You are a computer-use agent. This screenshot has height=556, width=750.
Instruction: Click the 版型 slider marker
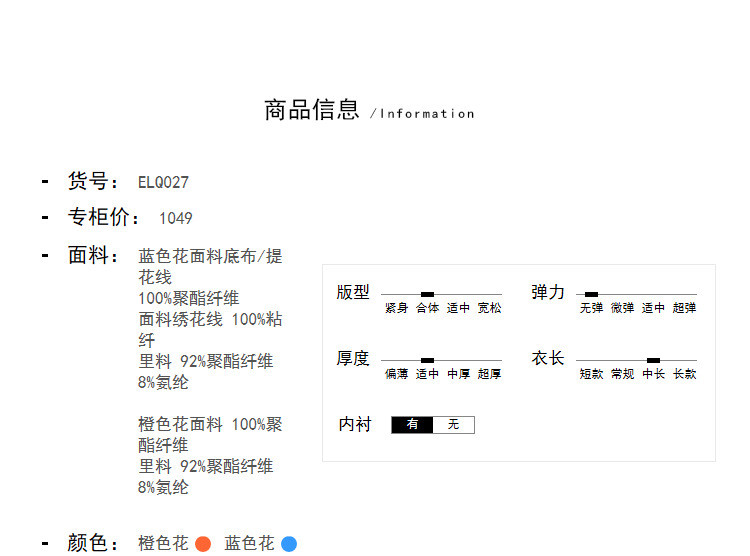click(x=427, y=294)
